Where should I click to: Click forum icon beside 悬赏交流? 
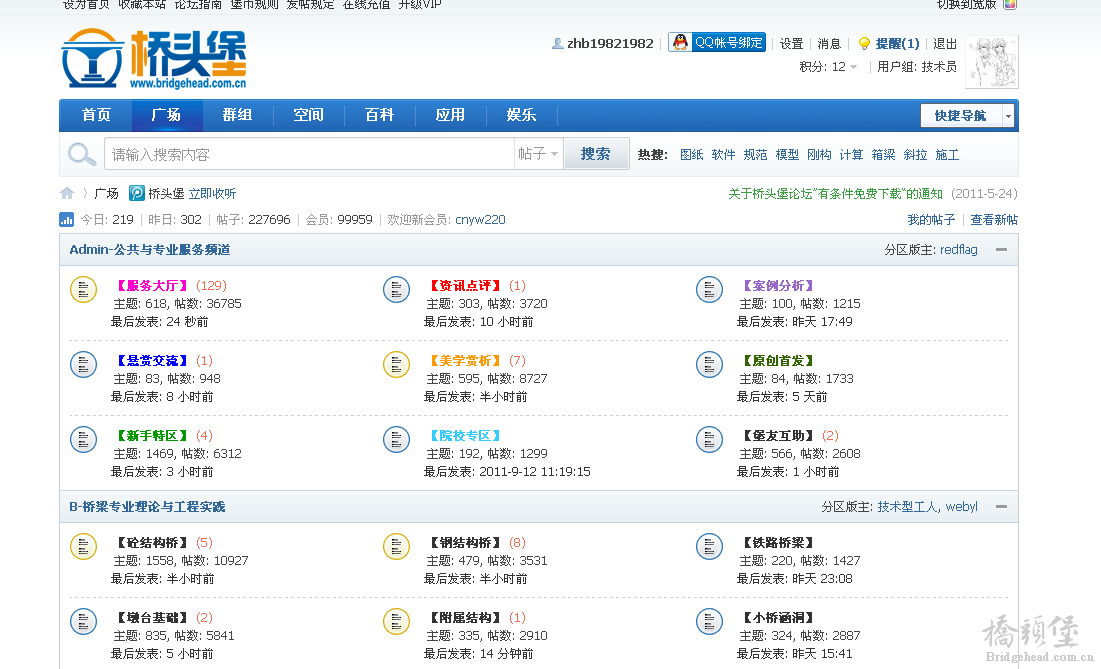coord(84,364)
